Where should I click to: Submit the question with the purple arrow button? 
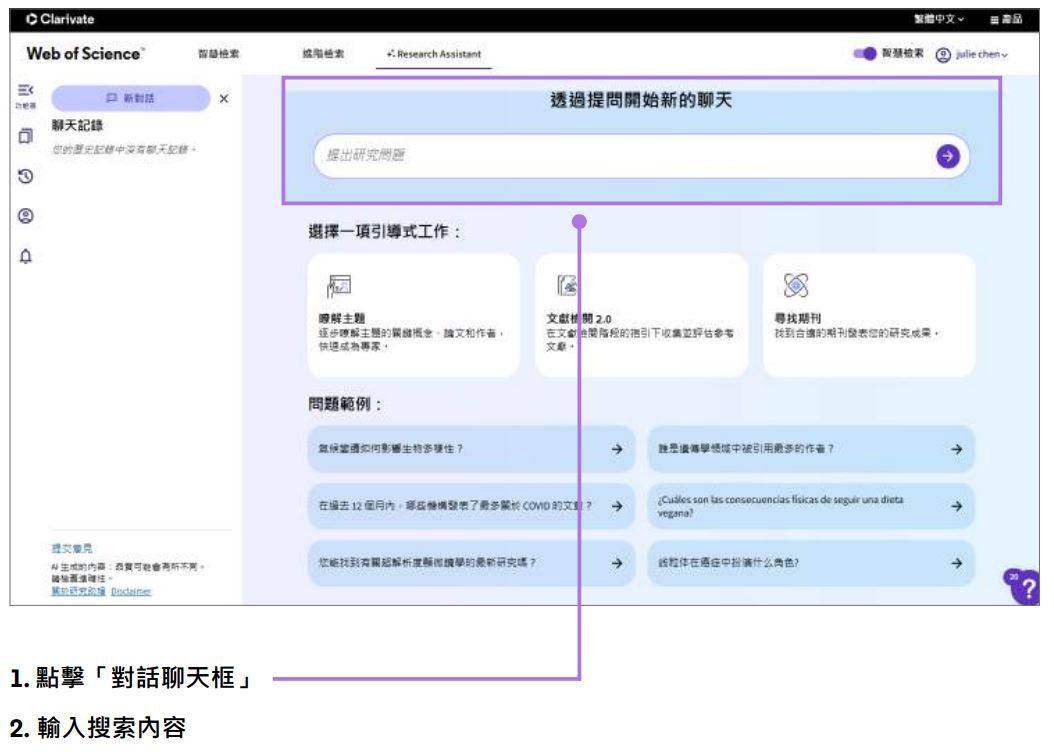coord(947,157)
